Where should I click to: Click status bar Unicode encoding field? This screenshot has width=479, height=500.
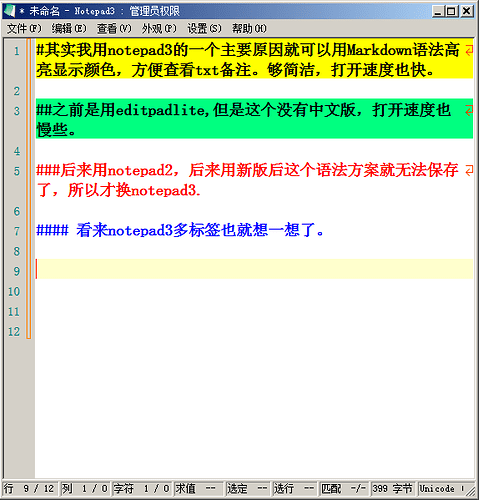coord(441,489)
